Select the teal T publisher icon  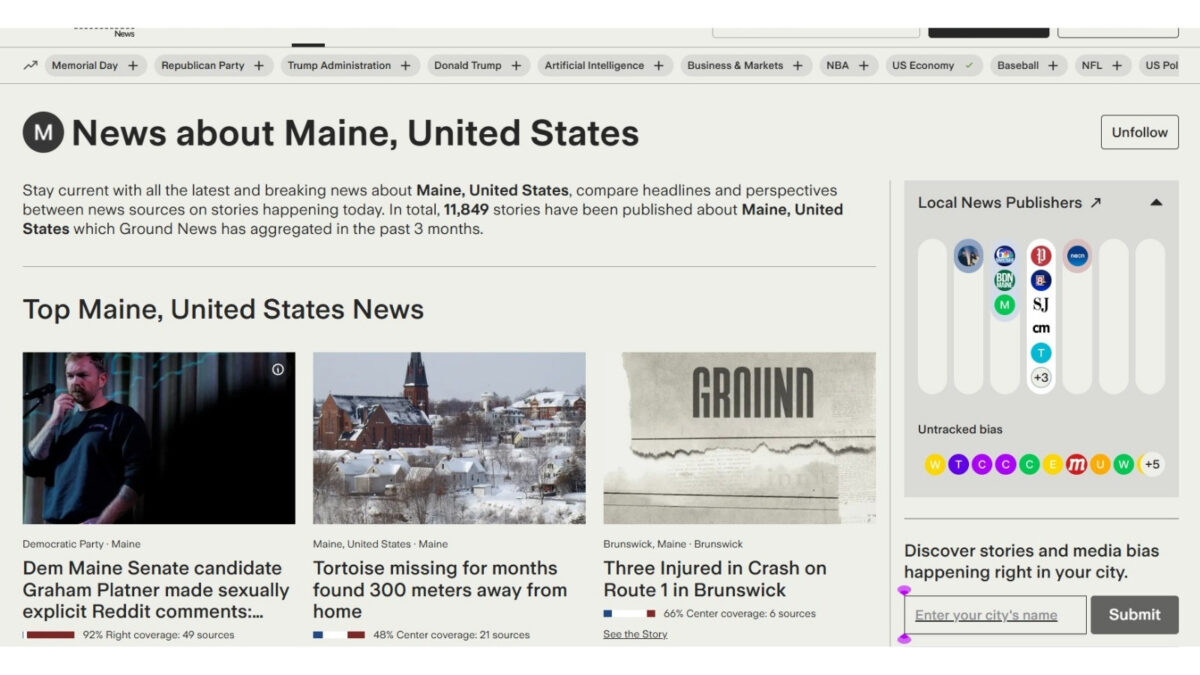coord(1041,353)
